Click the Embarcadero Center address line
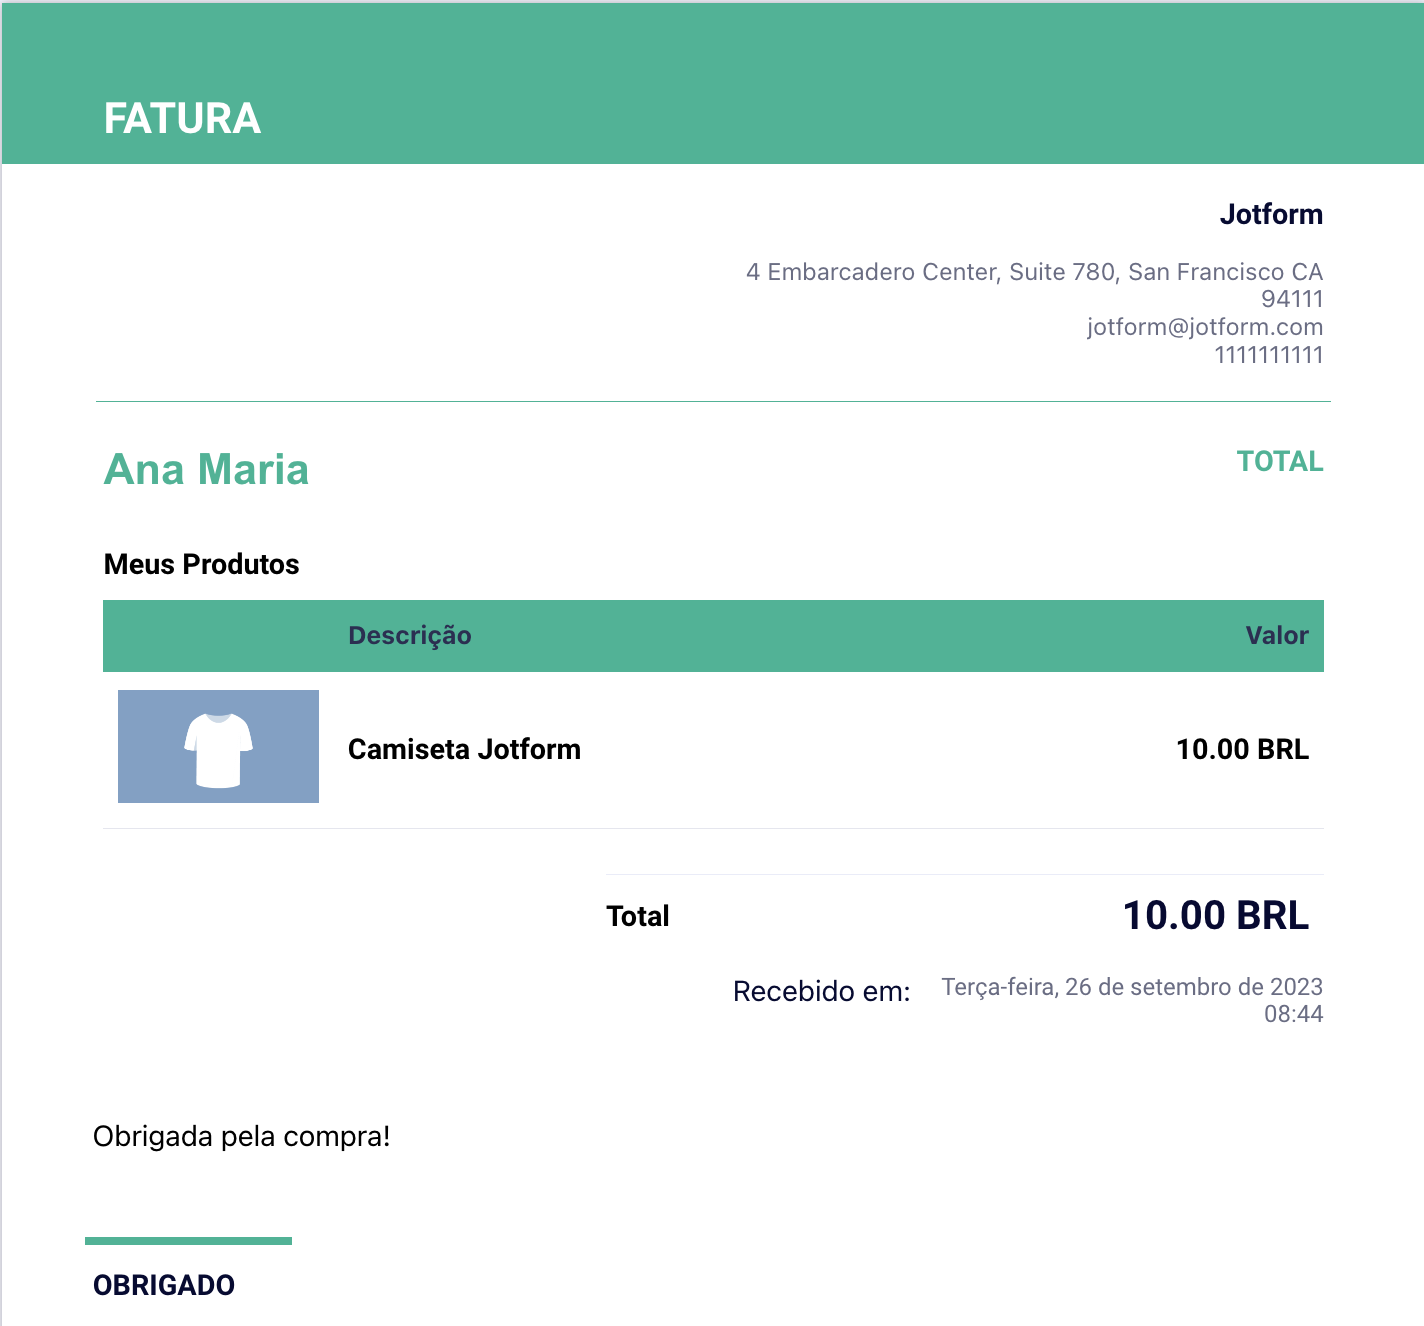Screen dimensions: 1424x1326 pos(1033,272)
